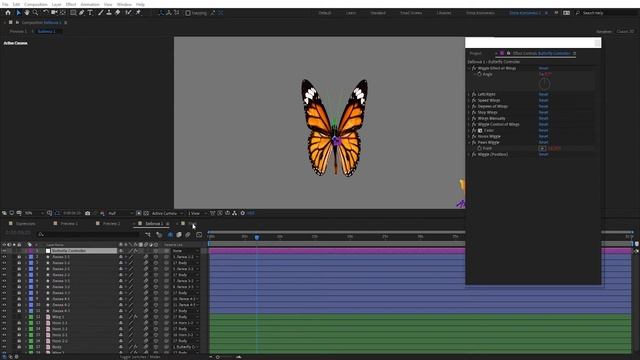Screen dimensions: 640x360
Task: Toggle visibility of the Wing 1 layer
Action: 4,317
